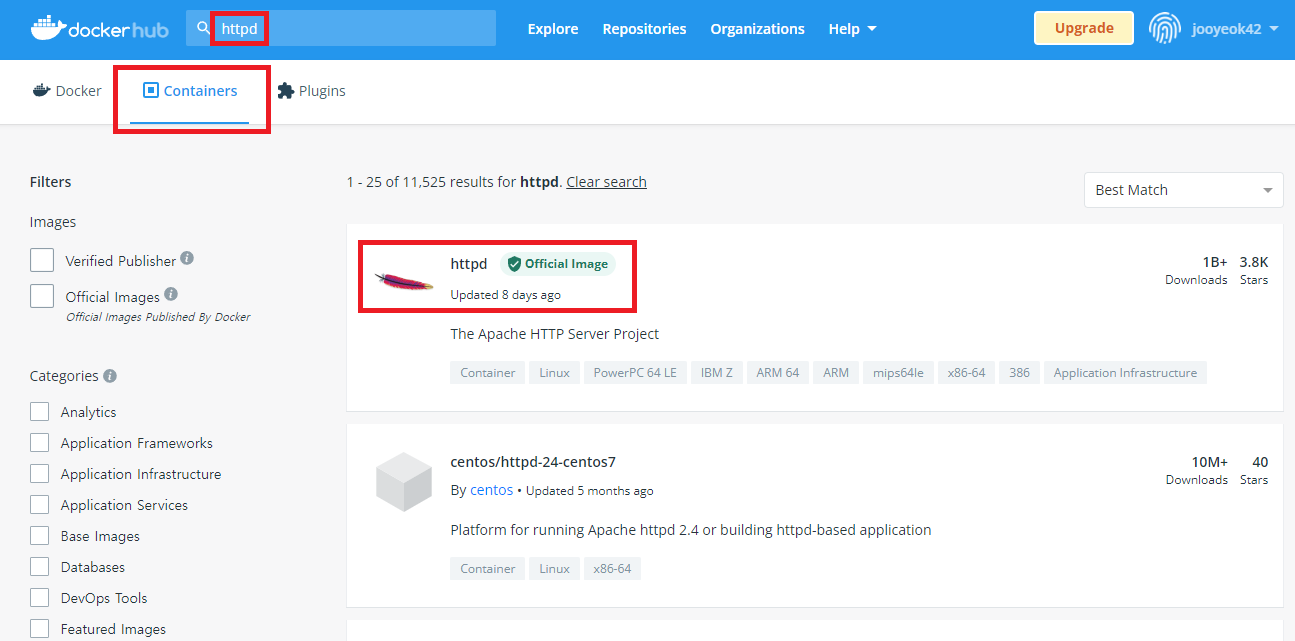Check the Base Images category

[39, 536]
